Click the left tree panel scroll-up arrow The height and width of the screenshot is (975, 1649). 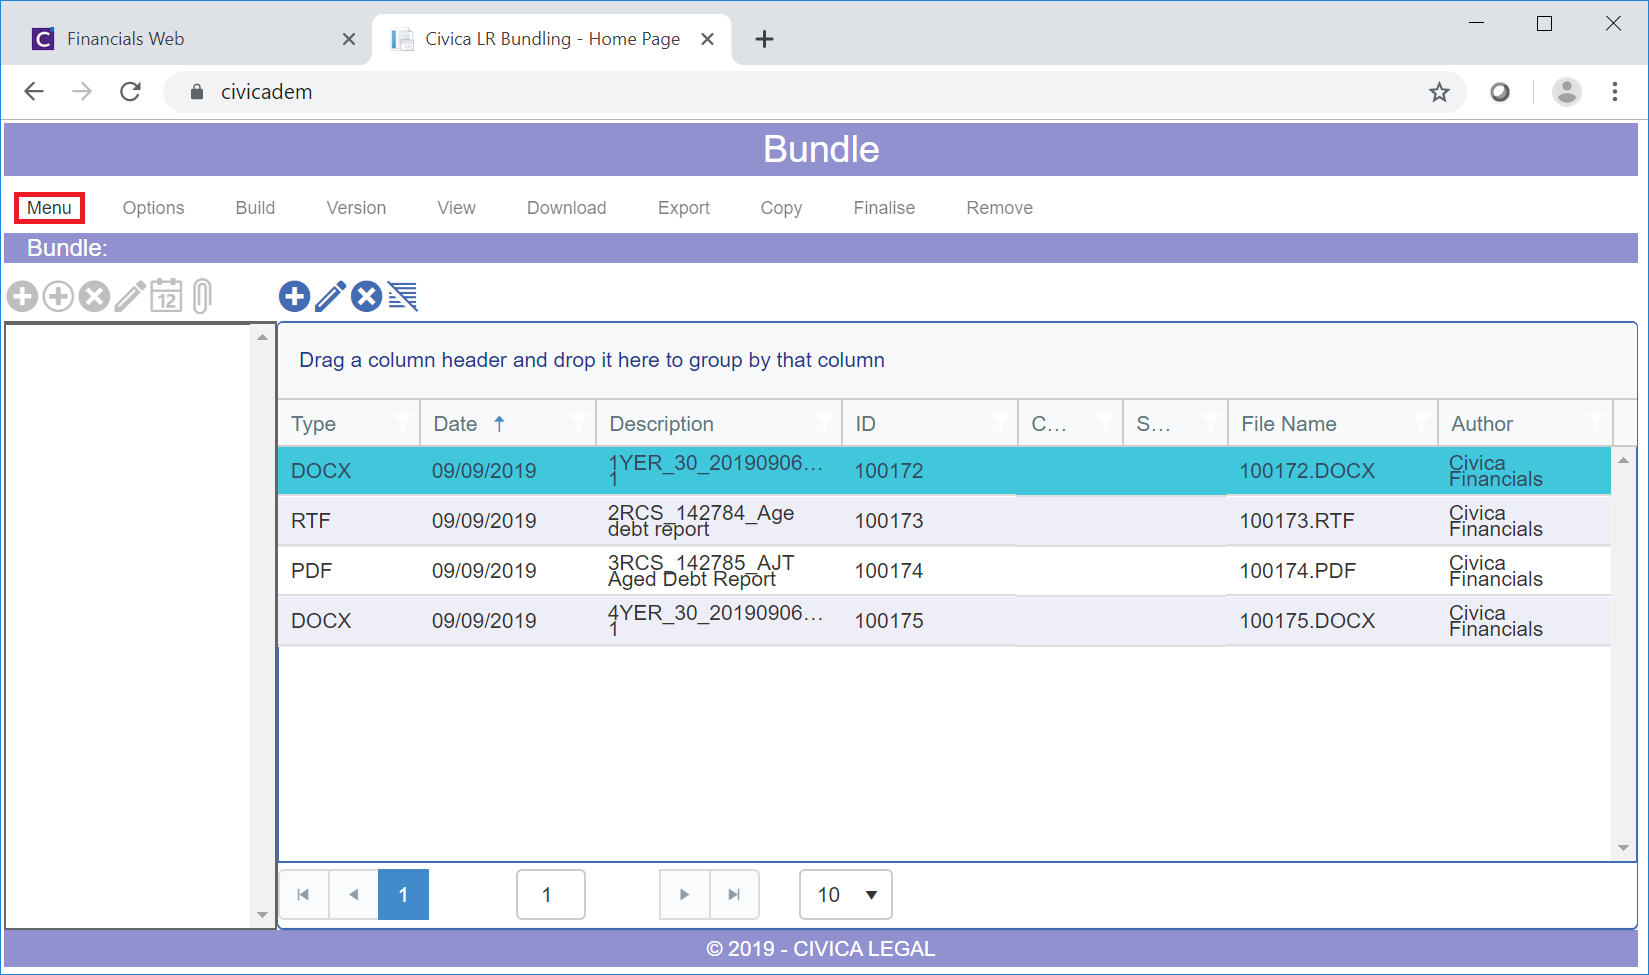(262, 337)
